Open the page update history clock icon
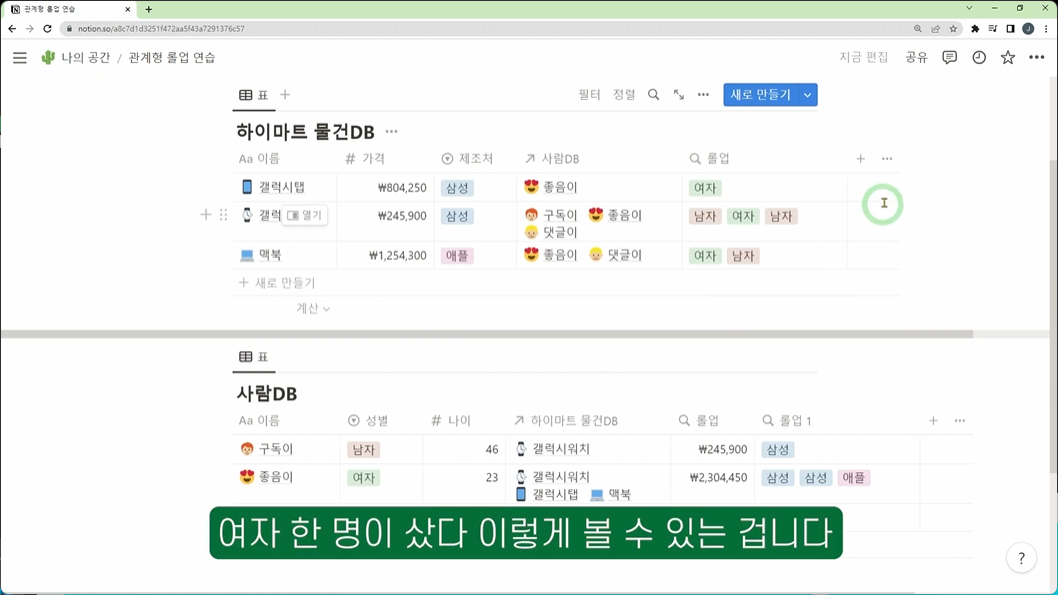This screenshot has height=595, width=1058. [979, 57]
